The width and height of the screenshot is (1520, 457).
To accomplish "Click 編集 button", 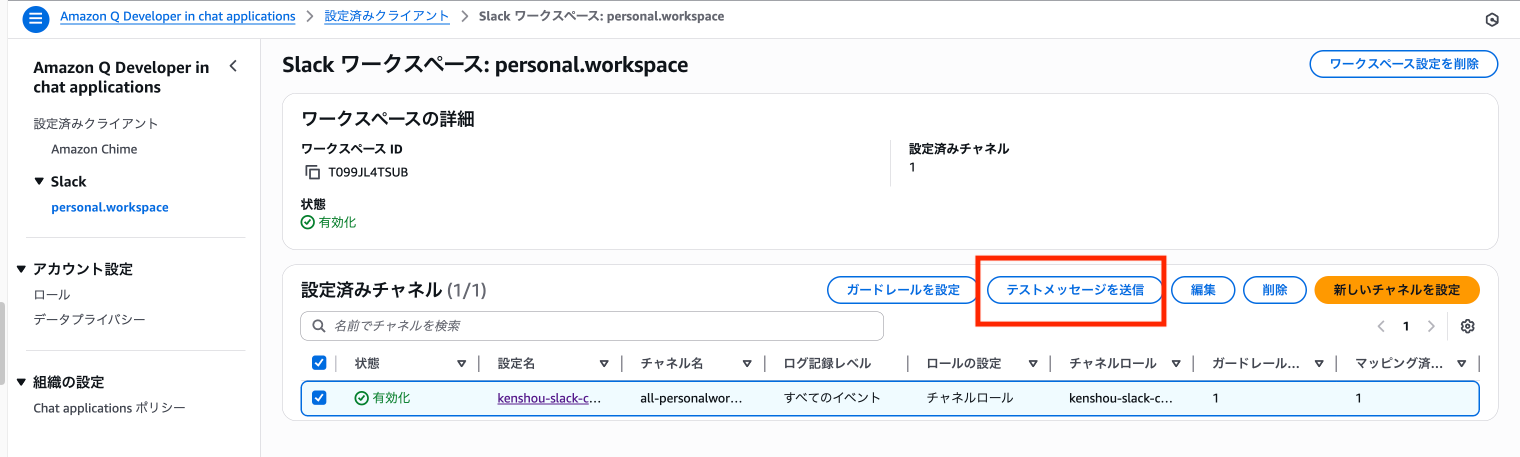I will tap(1203, 290).
